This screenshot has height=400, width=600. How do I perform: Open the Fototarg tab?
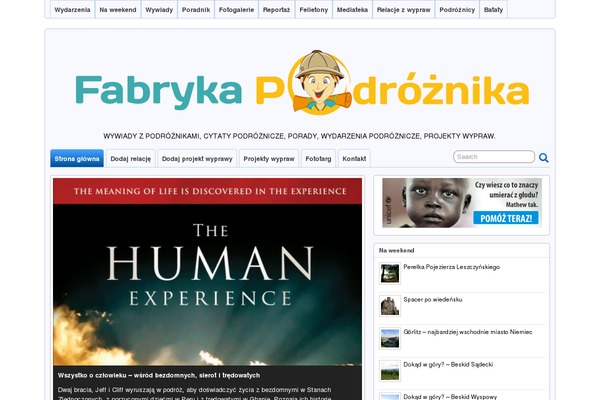[318, 158]
